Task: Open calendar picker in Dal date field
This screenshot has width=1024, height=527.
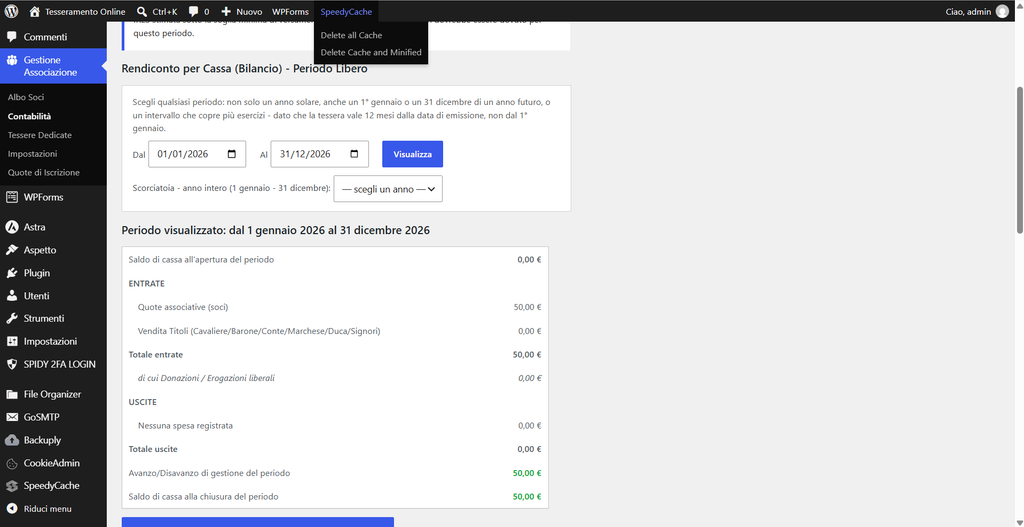Action: click(232, 154)
